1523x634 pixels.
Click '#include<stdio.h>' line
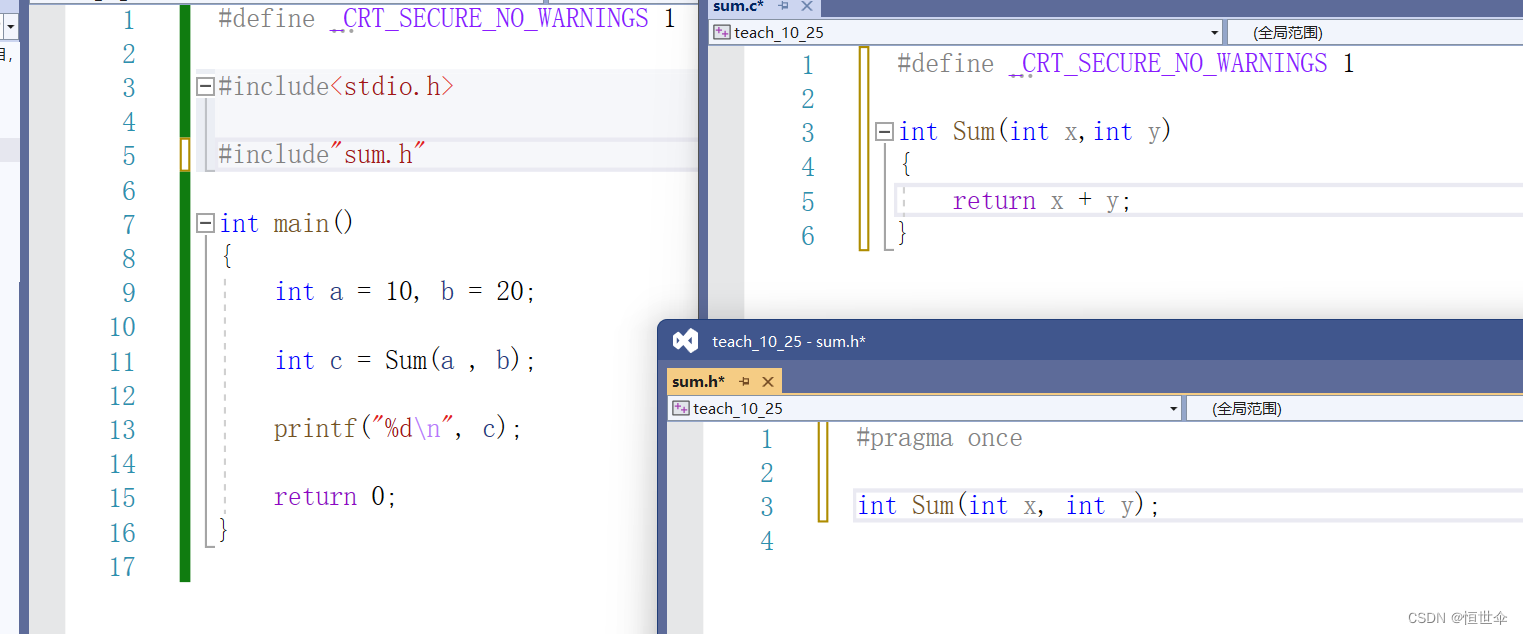(336, 87)
